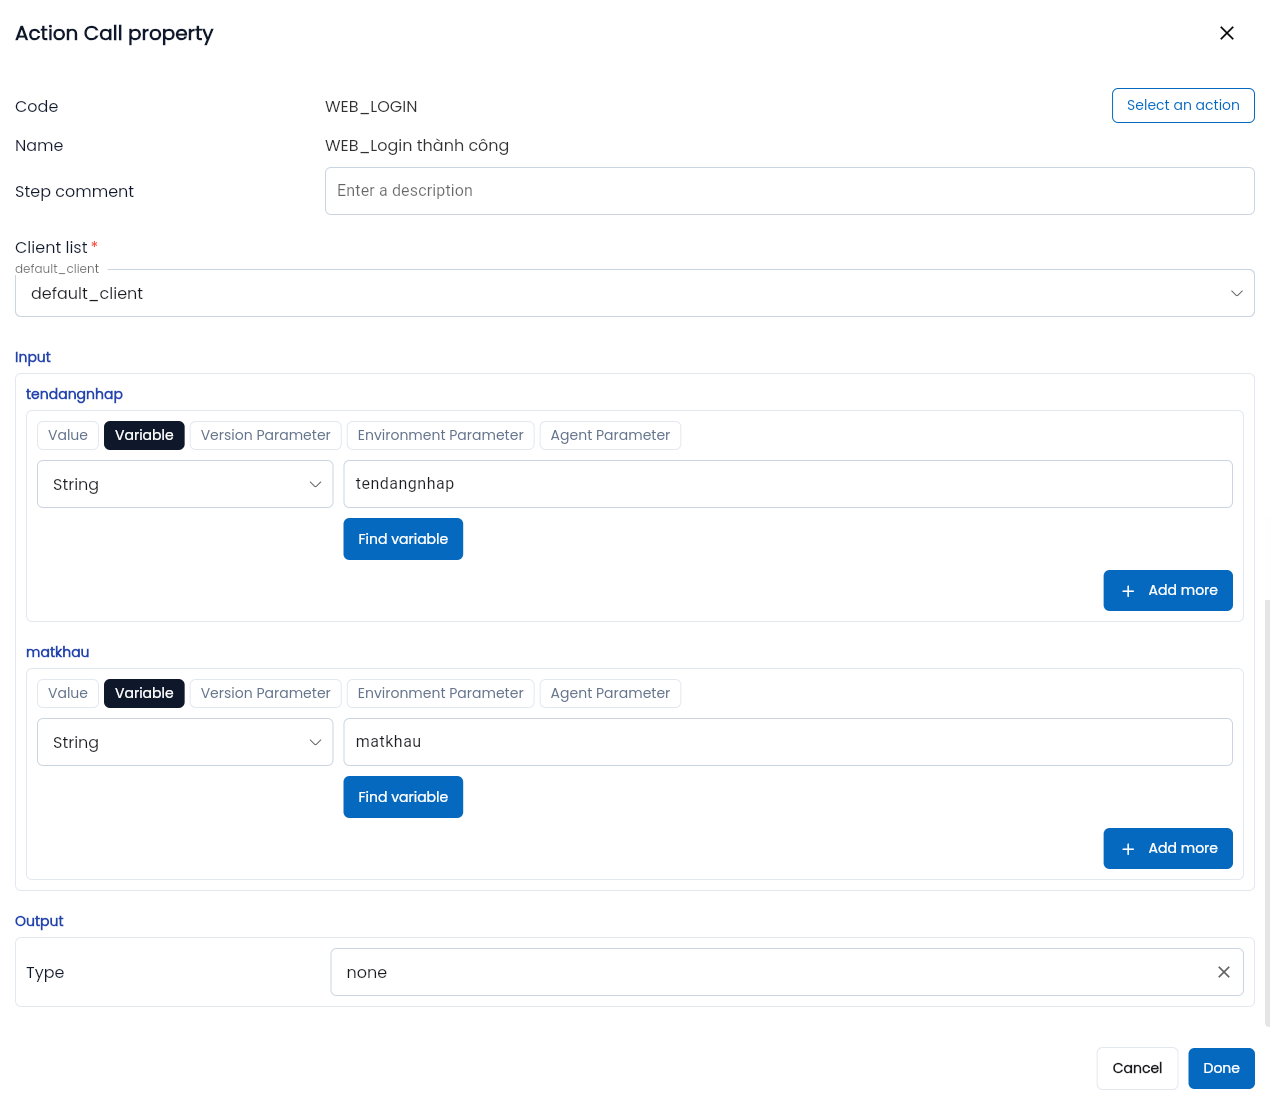This screenshot has height=1100, width=1270.
Task: Click Add more in matkhau section
Action: [x=1168, y=848]
